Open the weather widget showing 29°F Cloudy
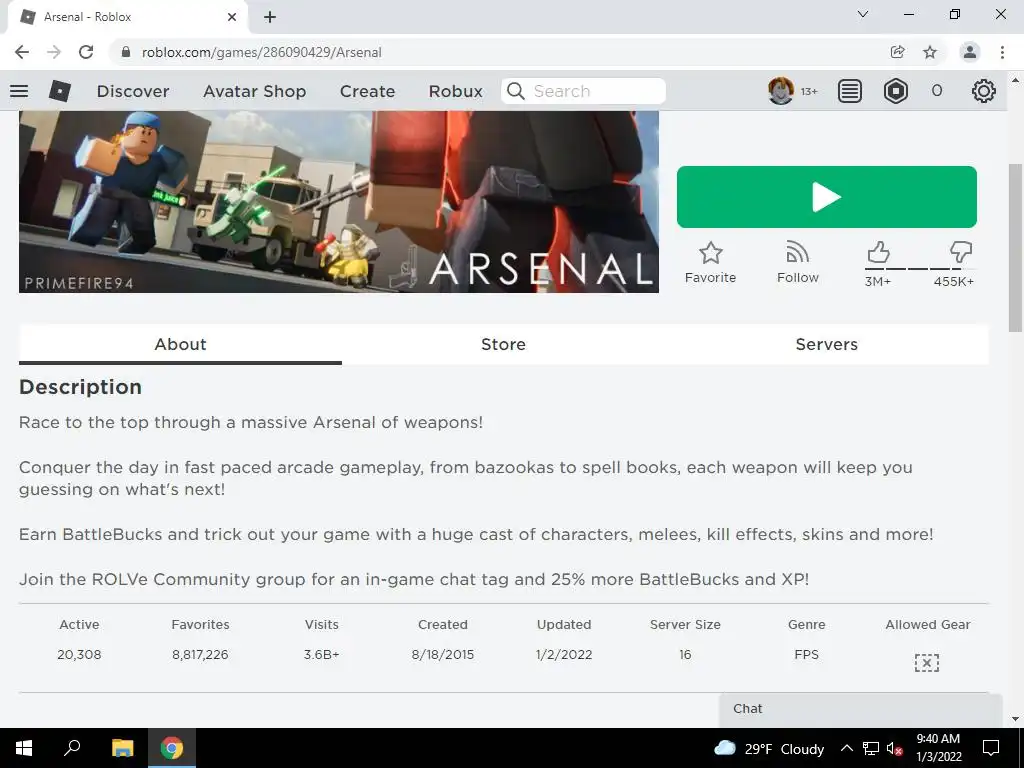The height and width of the screenshot is (768, 1024). point(769,748)
